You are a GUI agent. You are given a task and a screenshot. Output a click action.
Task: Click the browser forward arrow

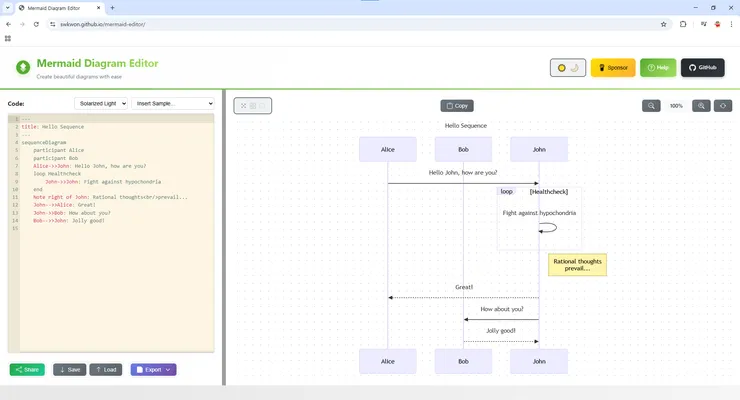tap(22, 24)
